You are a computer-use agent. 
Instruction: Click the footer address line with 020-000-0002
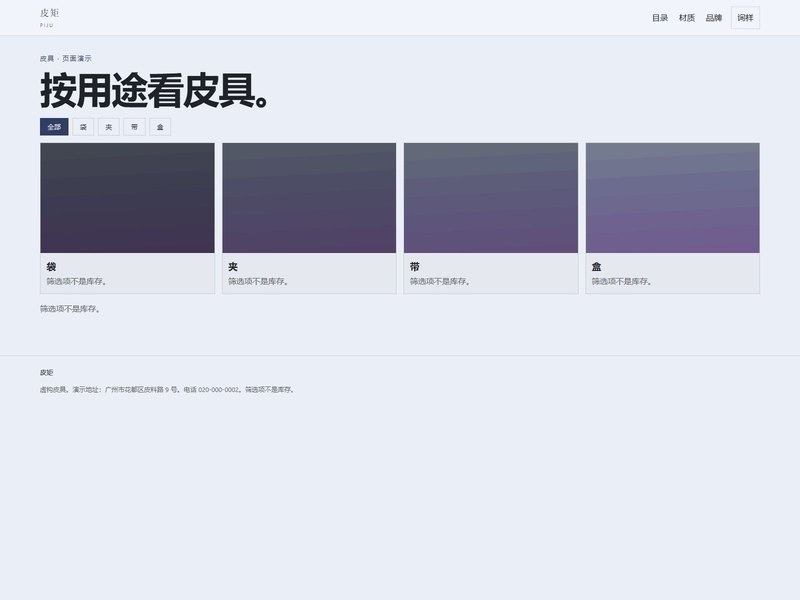click(167, 389)
